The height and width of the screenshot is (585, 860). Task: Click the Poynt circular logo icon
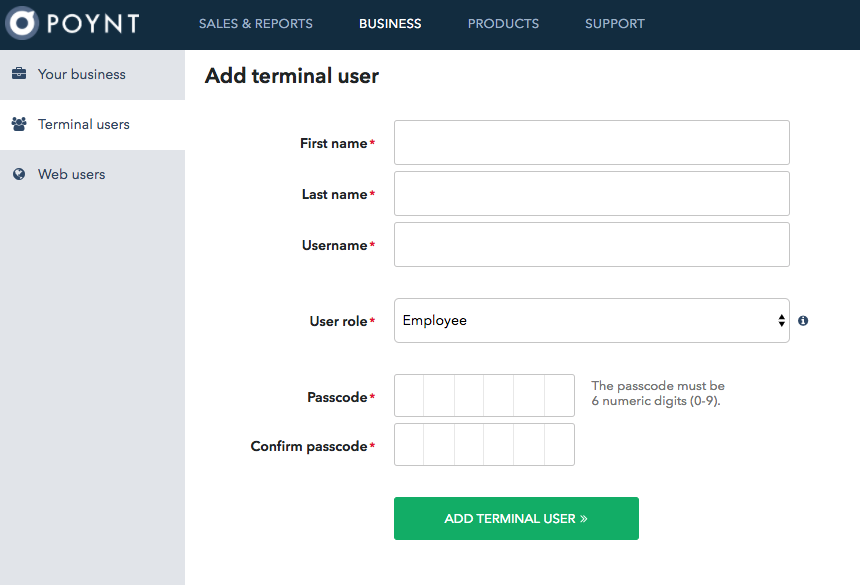coord(21,22)
